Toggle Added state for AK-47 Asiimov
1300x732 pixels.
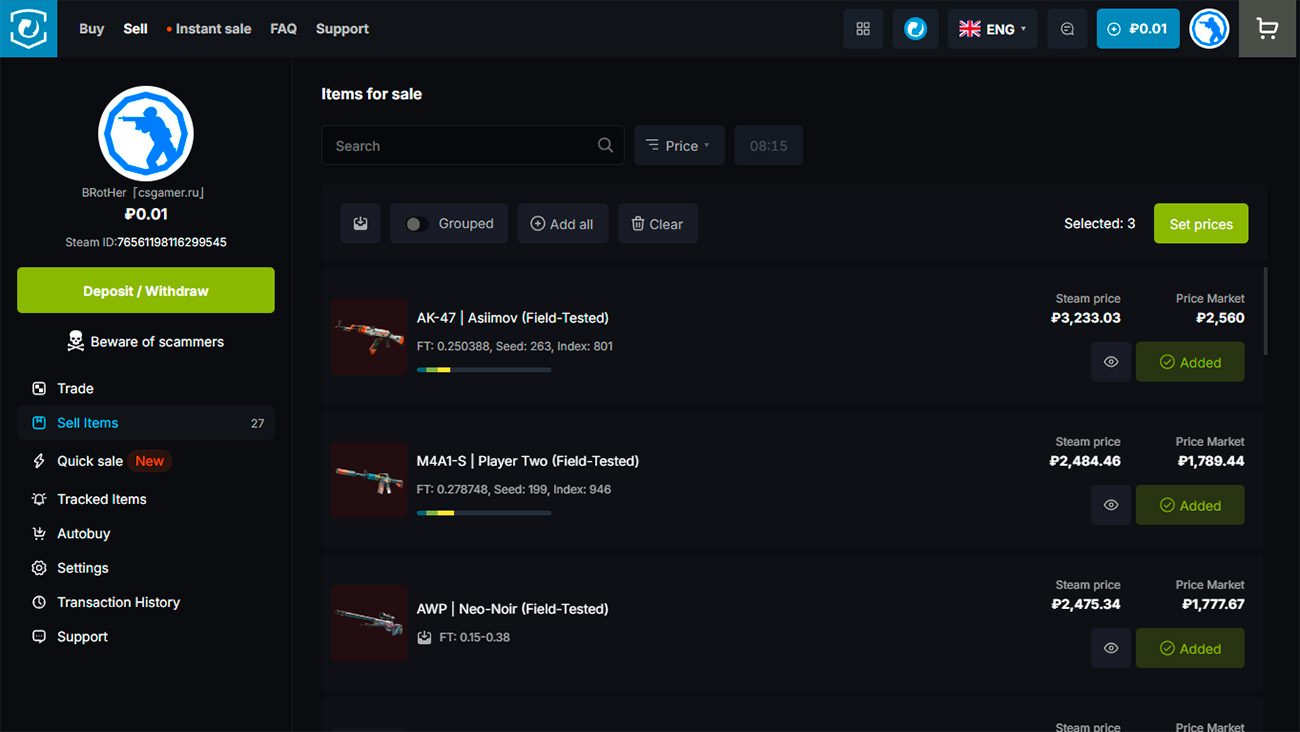pyautogui.click(x=1190, y=362)
